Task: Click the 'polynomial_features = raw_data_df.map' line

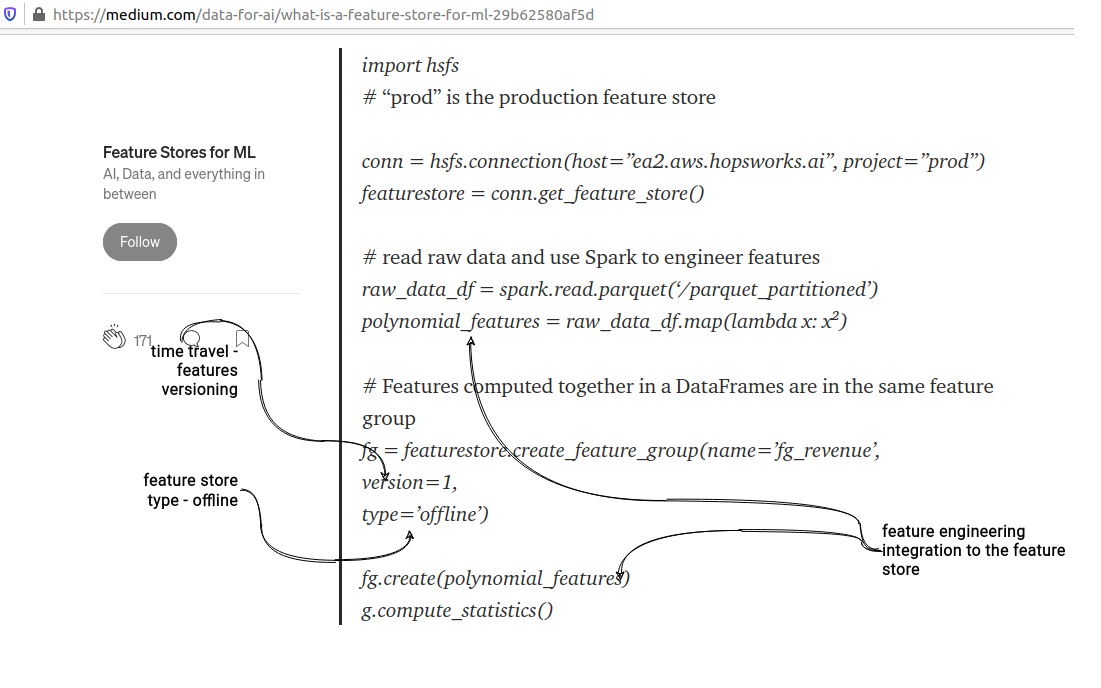Action: tap(605, 322)
